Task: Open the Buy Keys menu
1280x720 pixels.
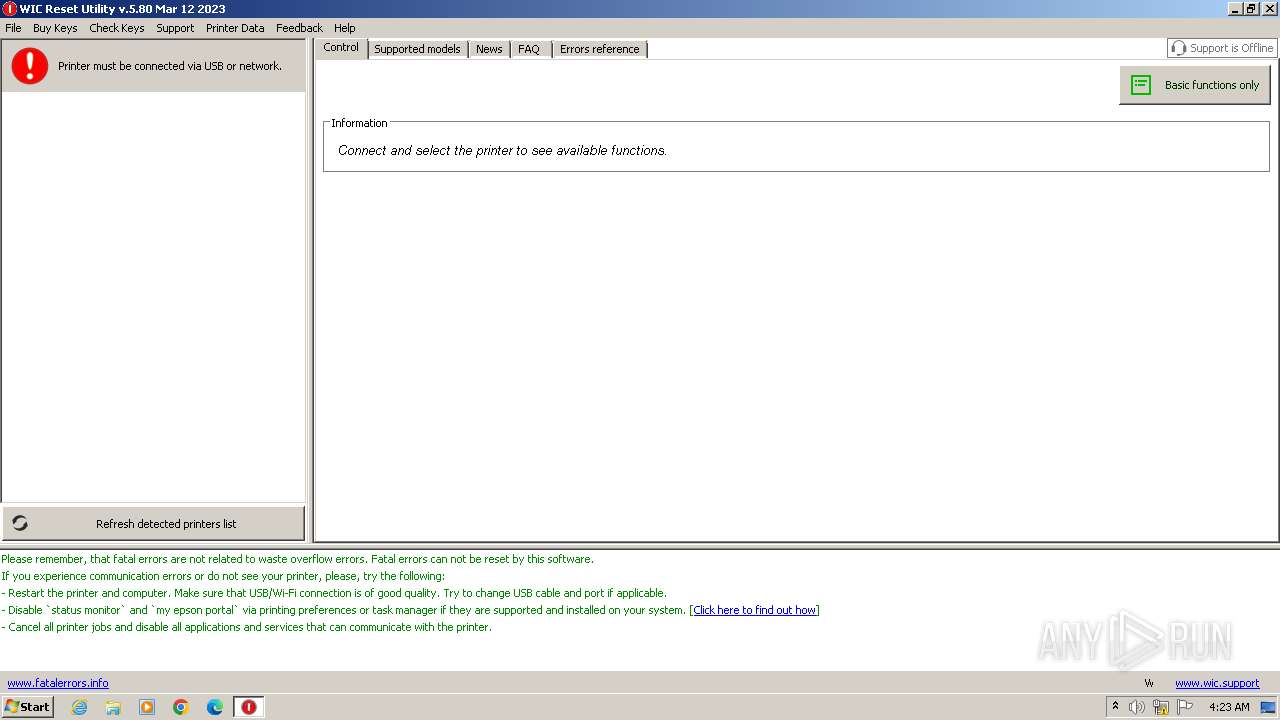Action: [55, 28]
